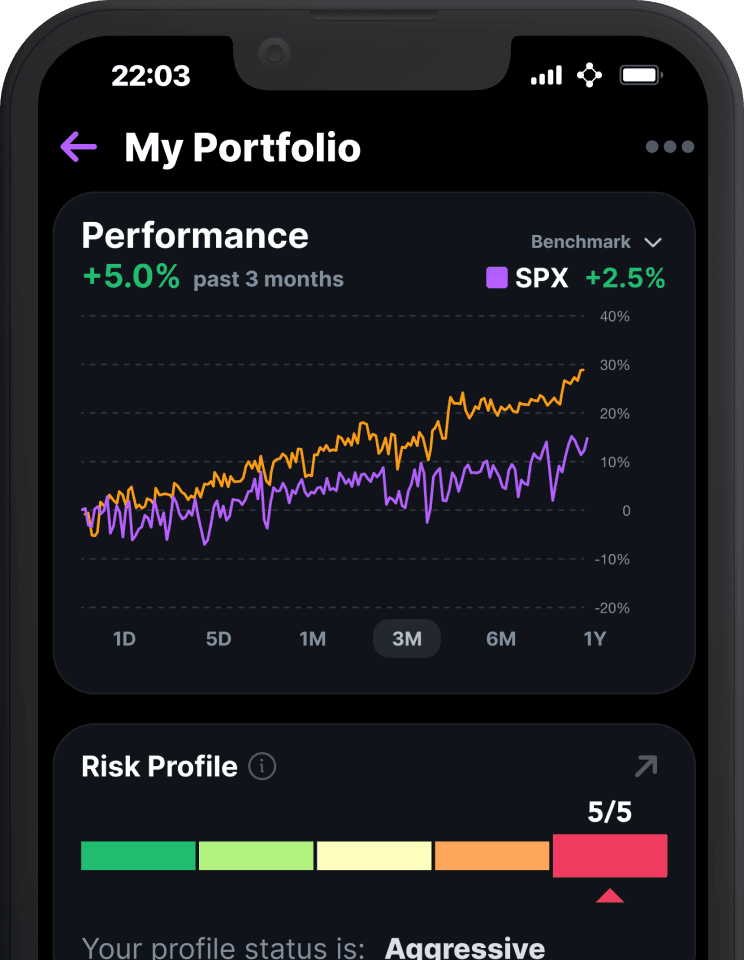
Task: Click the purple SPX legend swatch
Action: coord(497,277)
